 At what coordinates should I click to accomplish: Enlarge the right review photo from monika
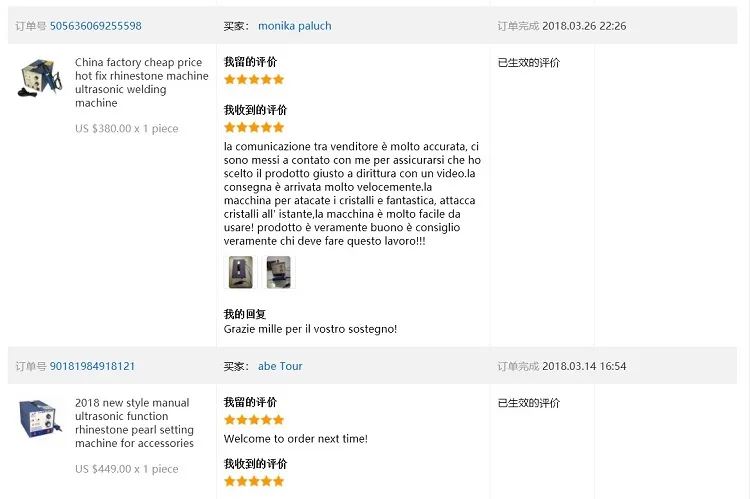tap(278, 272)
